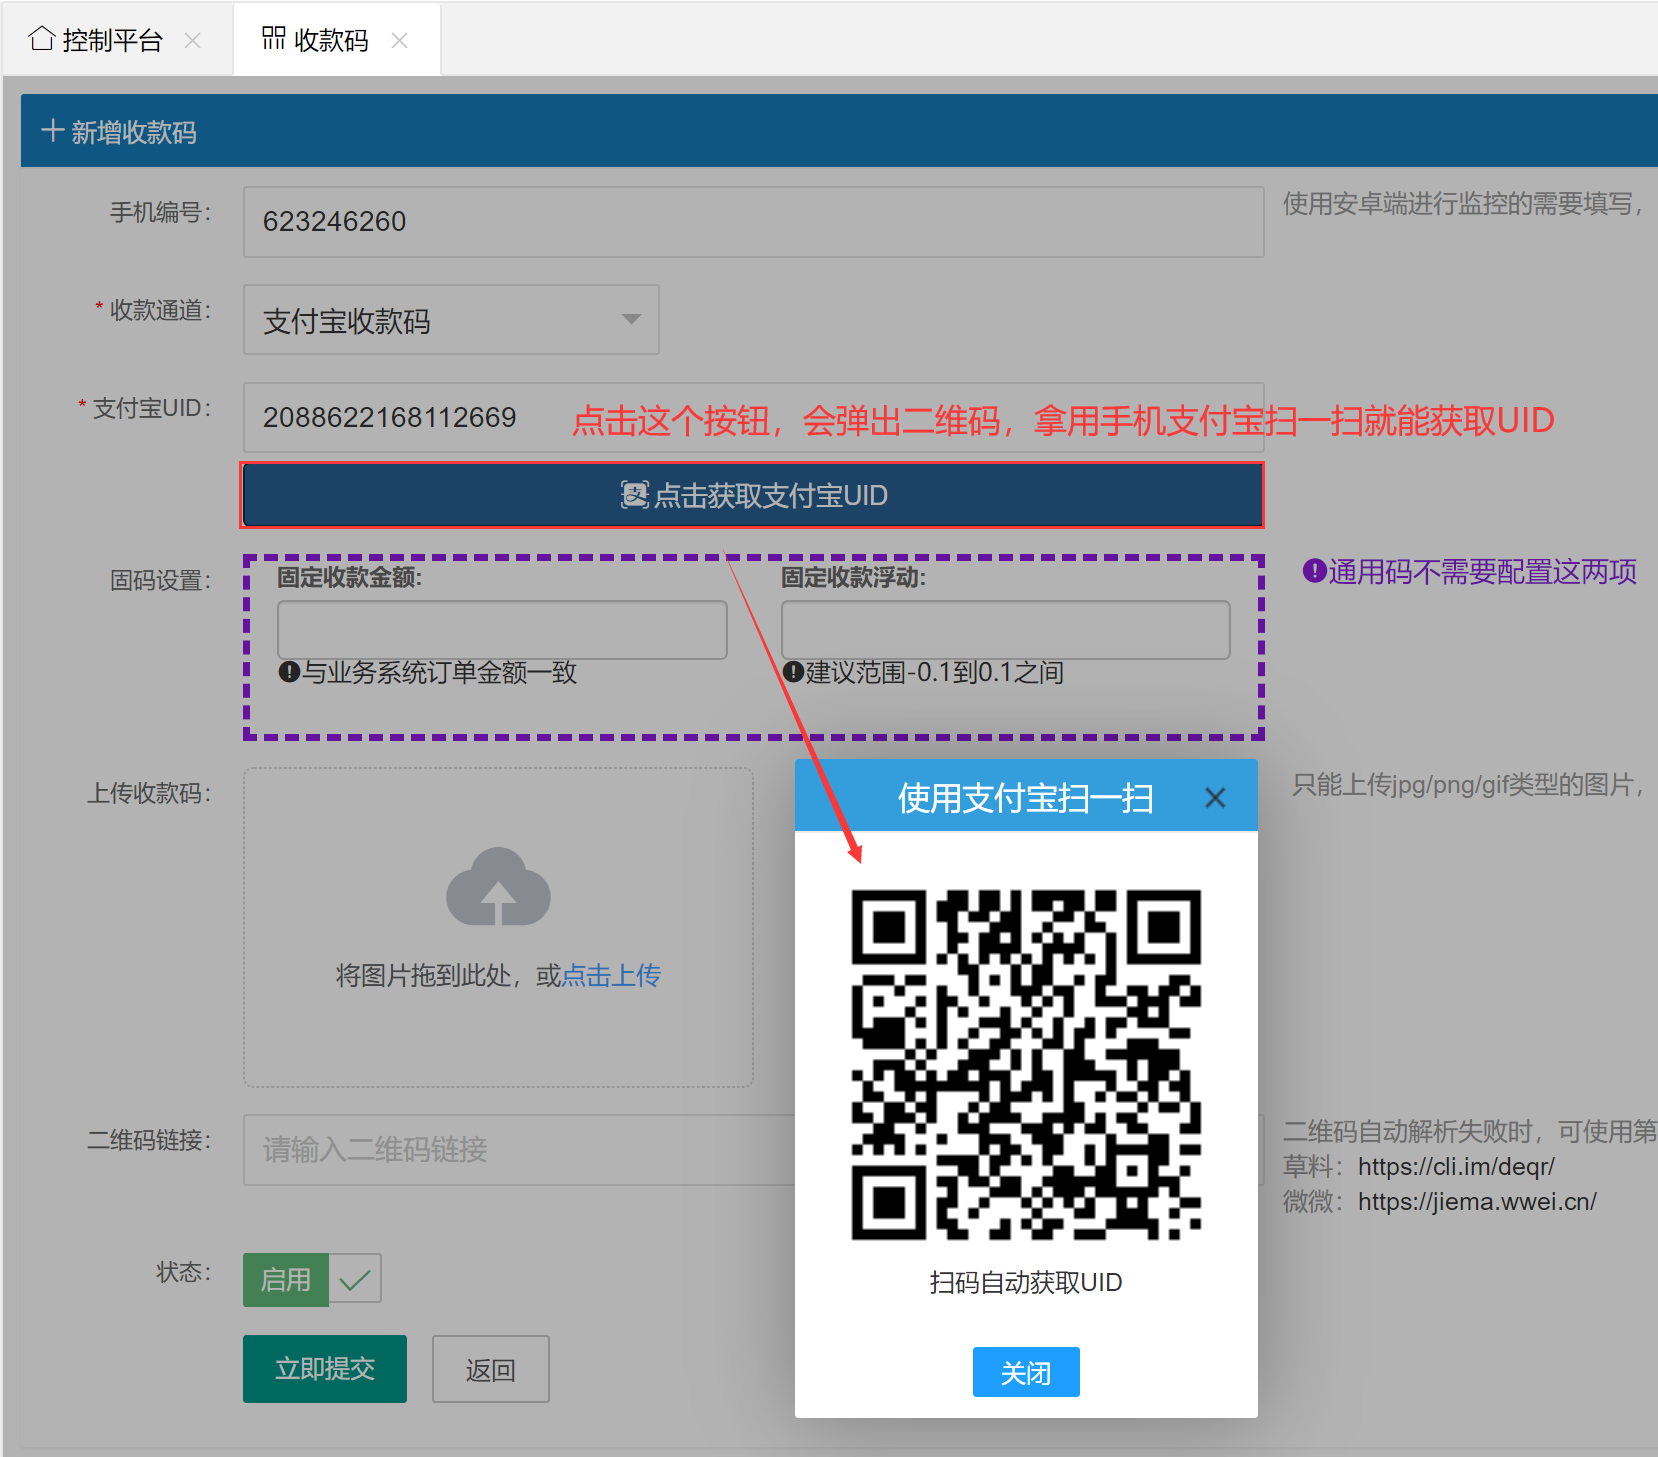Viewport: 1658px width, 1457px height.
Task: Click the home icon on 控制平台 tab
Action: pyautogui.click(x=41, y=39)
